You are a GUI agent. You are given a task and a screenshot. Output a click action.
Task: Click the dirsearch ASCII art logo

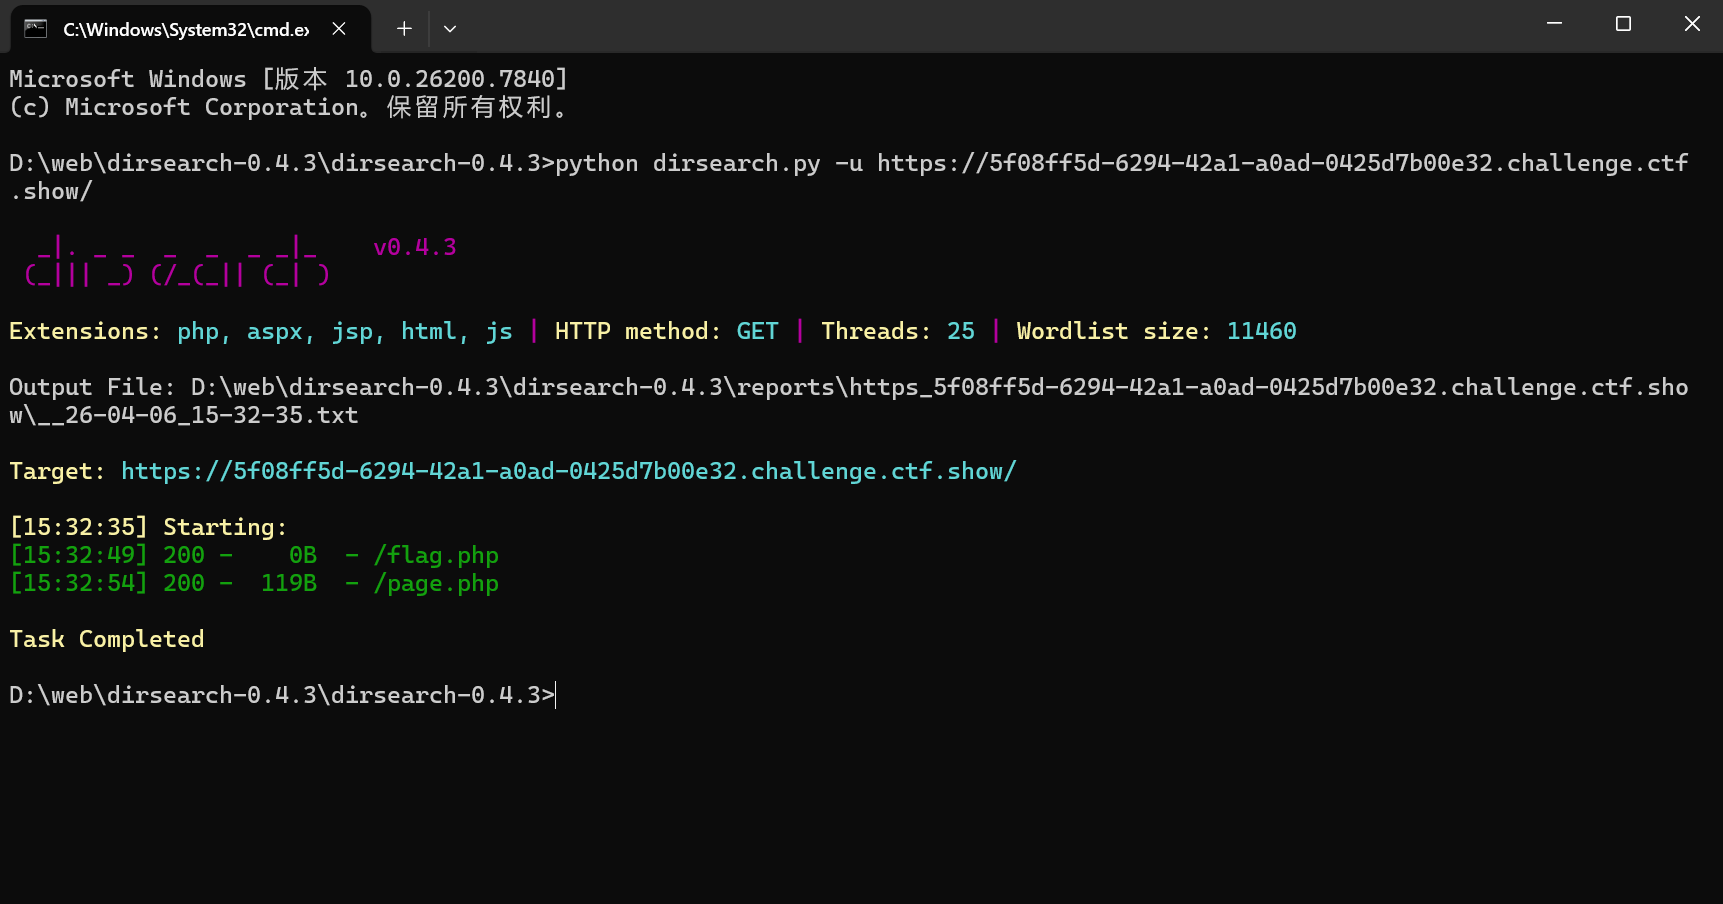(x=177, y=261)
